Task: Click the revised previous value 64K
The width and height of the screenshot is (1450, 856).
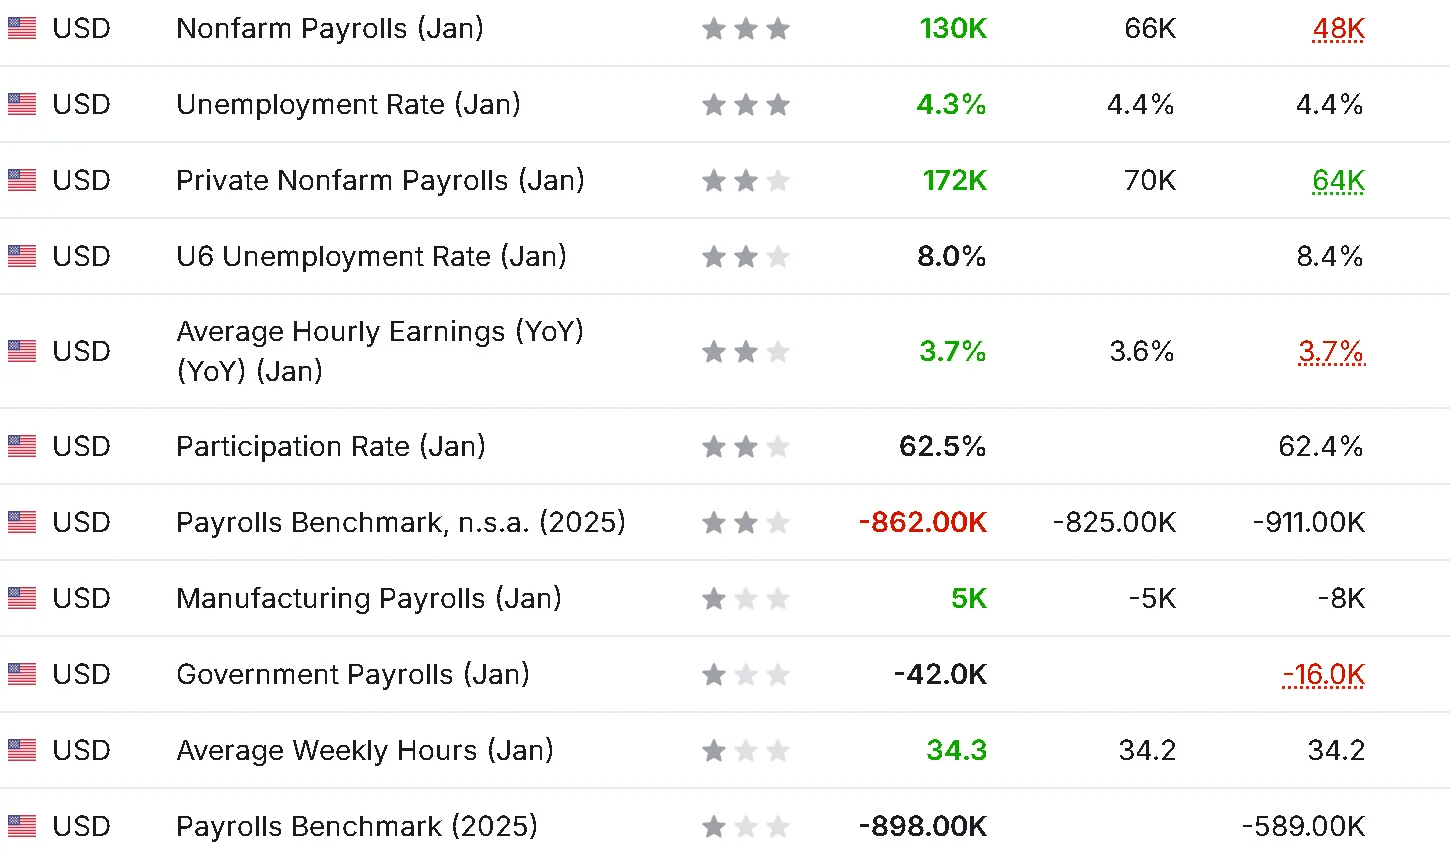Action: coord(1339,181)
